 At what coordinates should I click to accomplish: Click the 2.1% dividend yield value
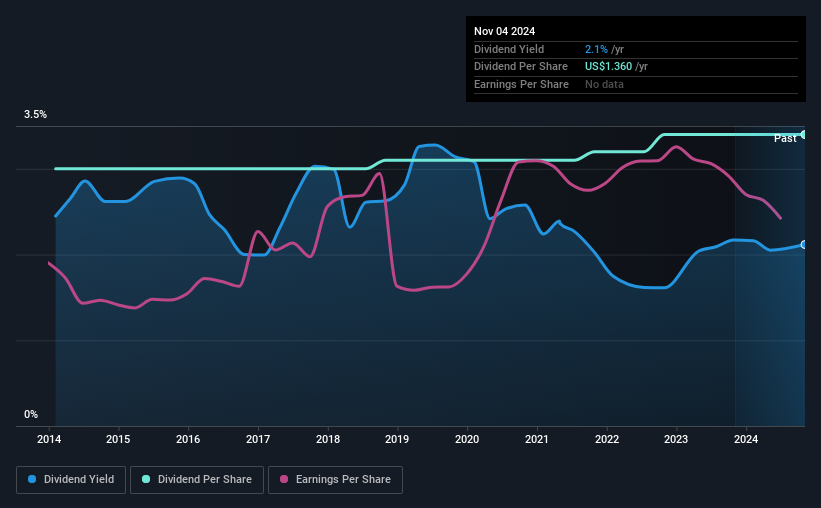(x=596, y=49)
